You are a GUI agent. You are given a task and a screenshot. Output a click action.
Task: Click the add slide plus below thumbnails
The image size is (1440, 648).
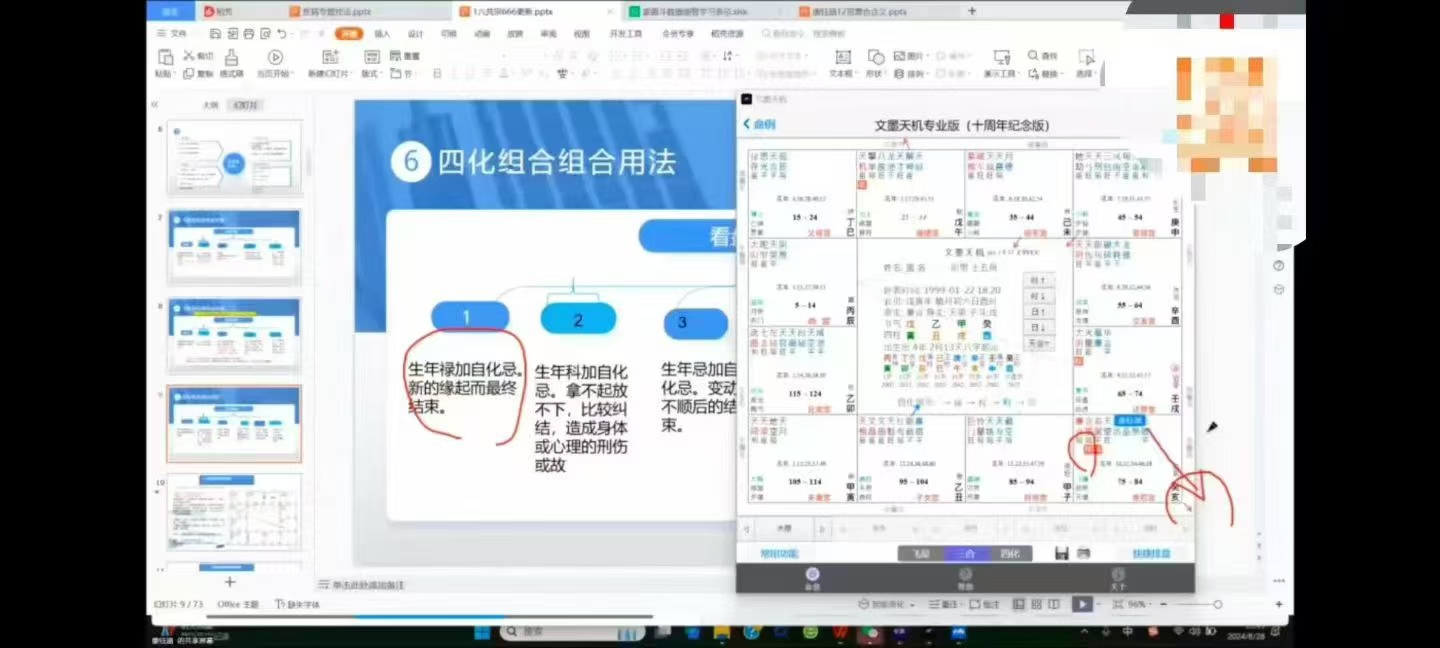[x=230, y=581]
